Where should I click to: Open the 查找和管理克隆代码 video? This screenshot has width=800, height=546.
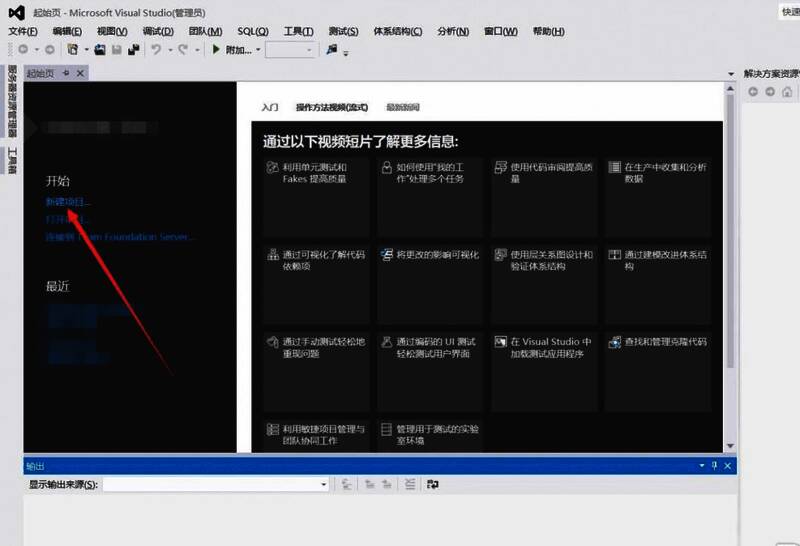pyautogui.click(x=658, y=371)
